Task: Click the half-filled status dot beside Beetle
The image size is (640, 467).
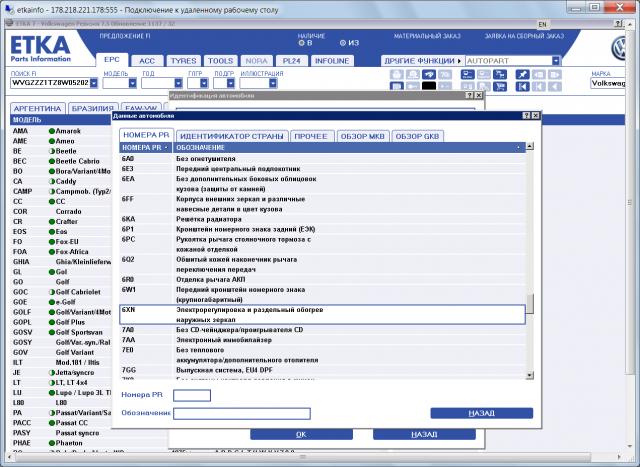Action: pos(51,151)
